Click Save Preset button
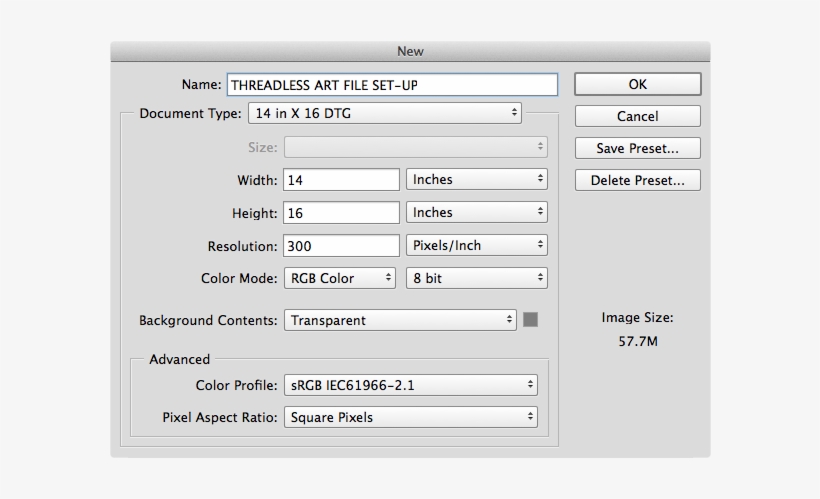 (x=637, y=148)
